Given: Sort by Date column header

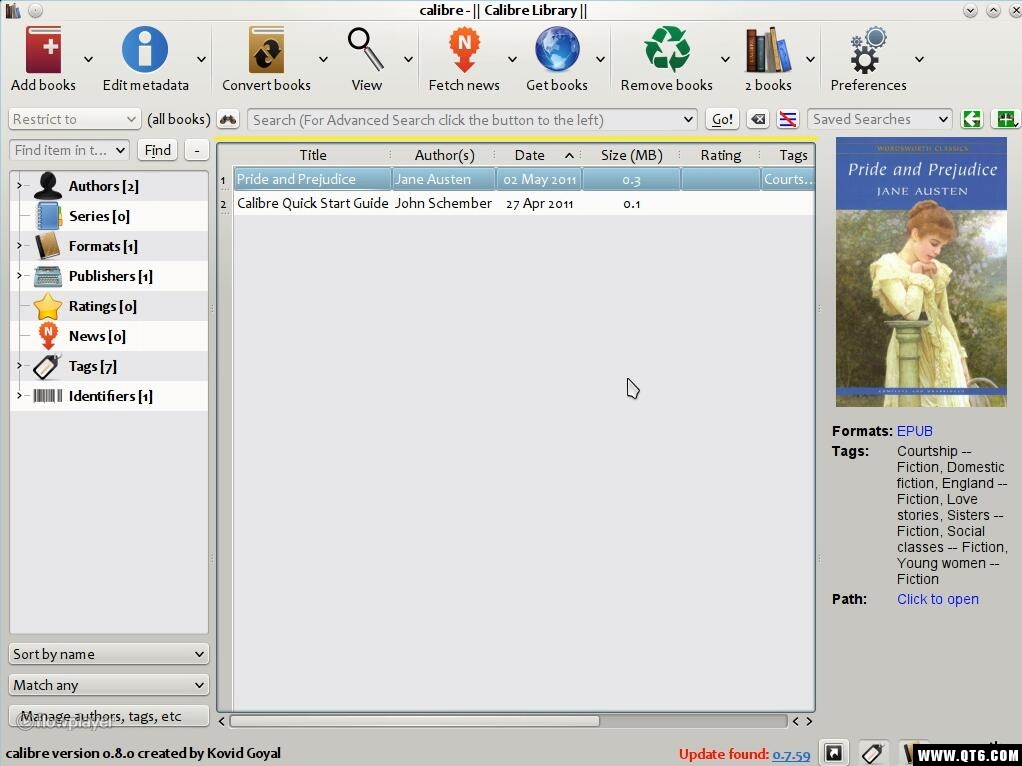Looking at the screenshot, I should click(538, 155).
